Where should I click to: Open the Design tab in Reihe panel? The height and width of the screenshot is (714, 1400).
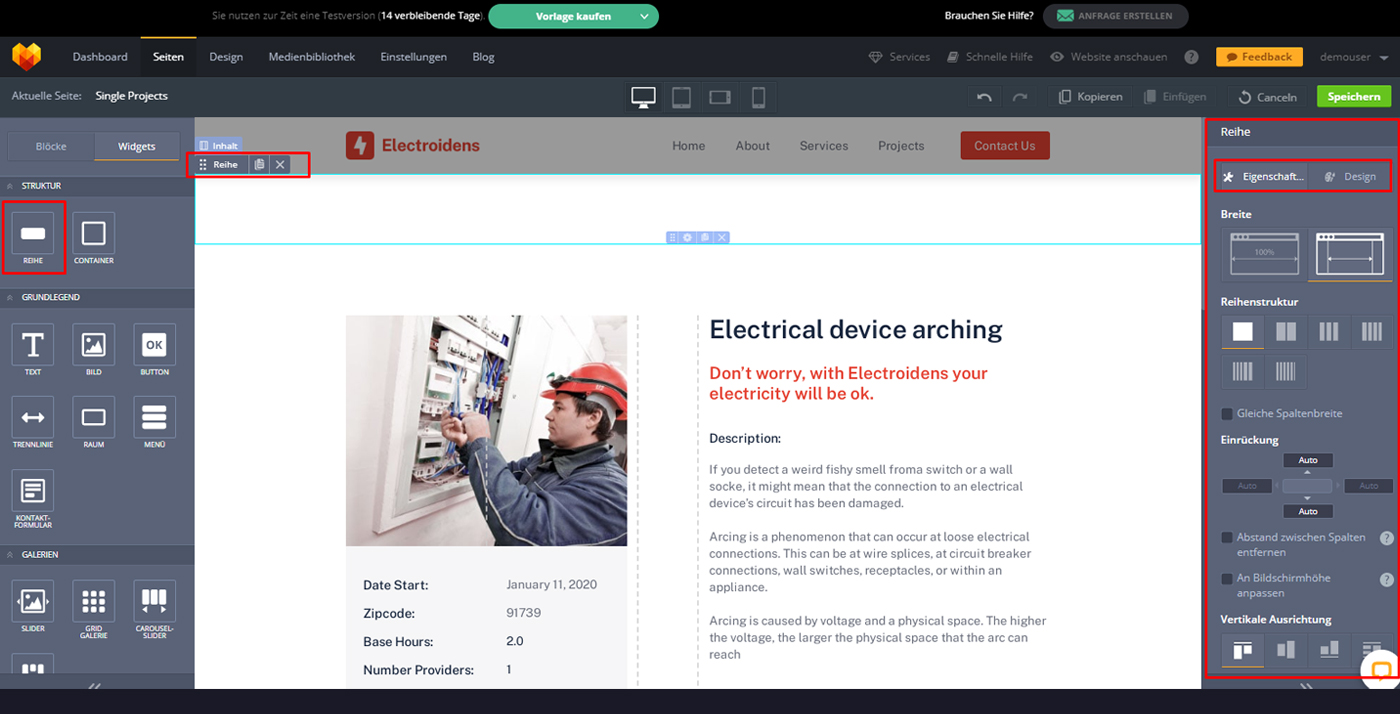point(1349,177)
